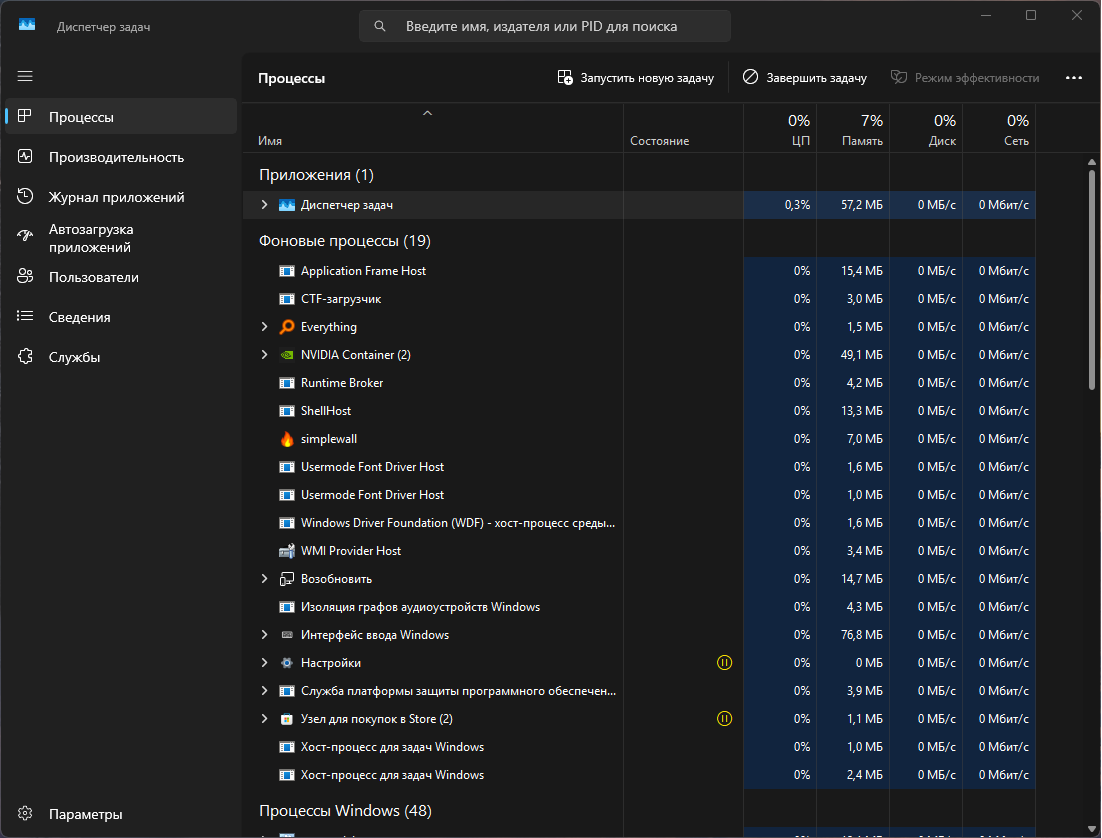1102x838 pixels.
Task: Open the hamburger navigation menu
Action: 25,76
